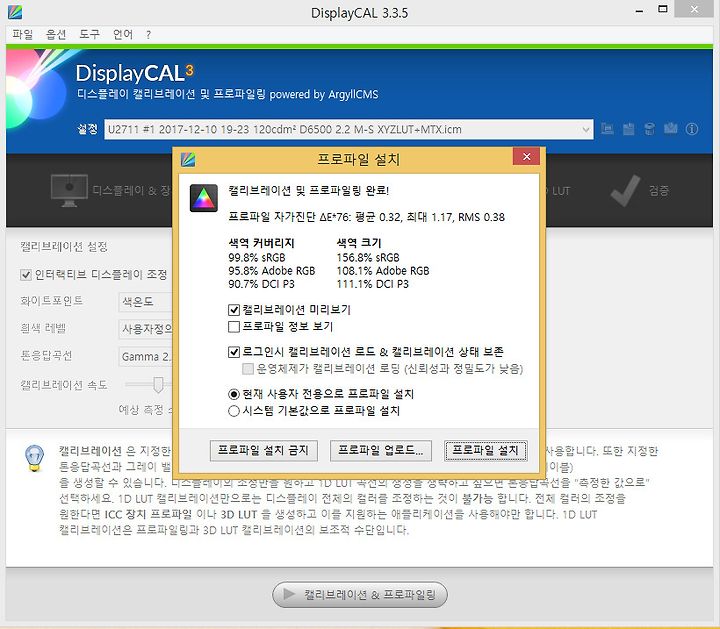This screenshot has width=720, height=629.
Task: Click the lightbulb hint icon
Action: point(35,458)
